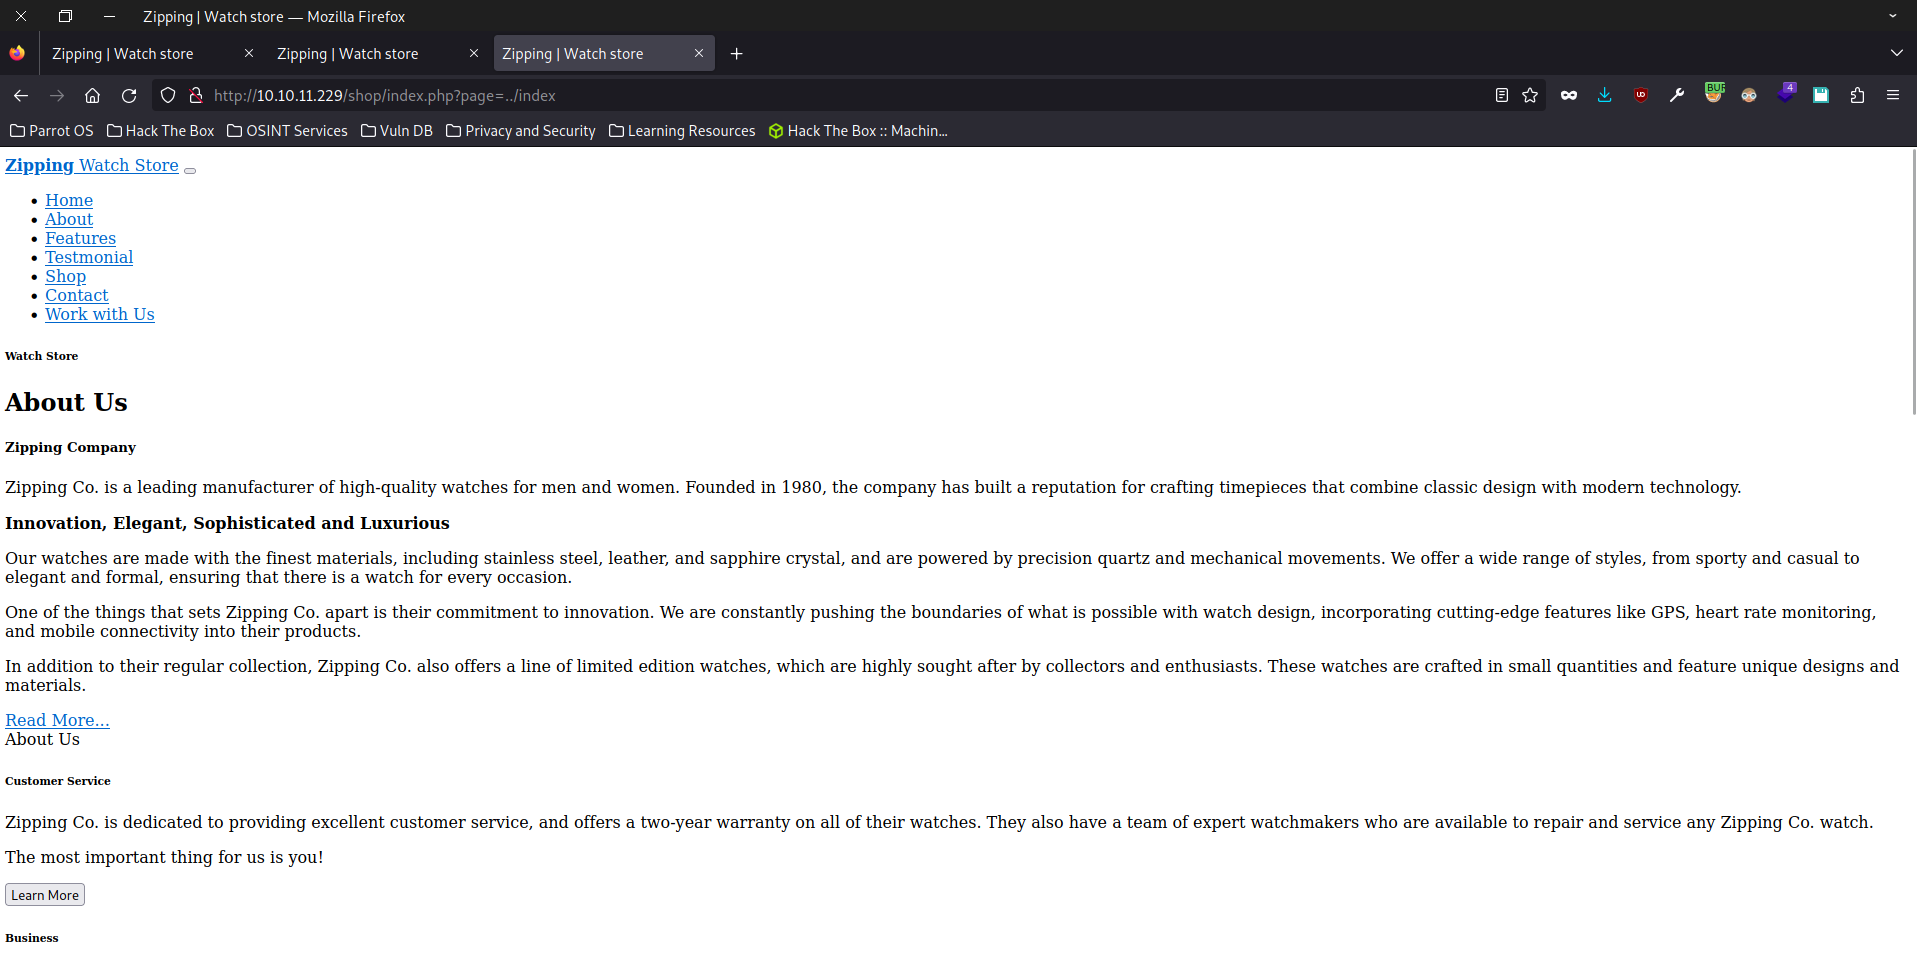The width and height of the screenshot is (1917, 955).
Task: Open the Downloads panel arrow icon
Action: pos(1604,95)
